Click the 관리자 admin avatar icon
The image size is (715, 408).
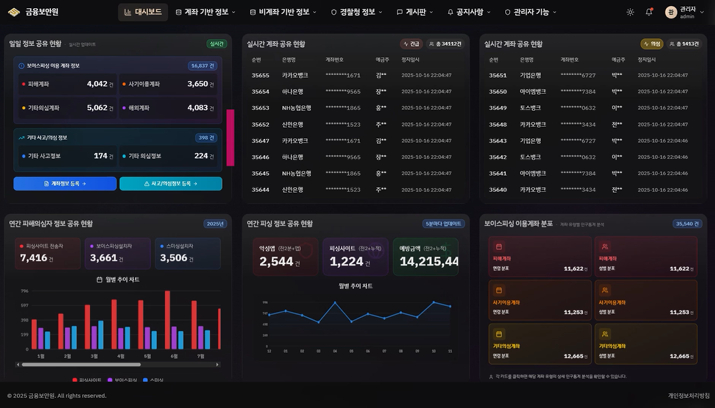[671, 12]
